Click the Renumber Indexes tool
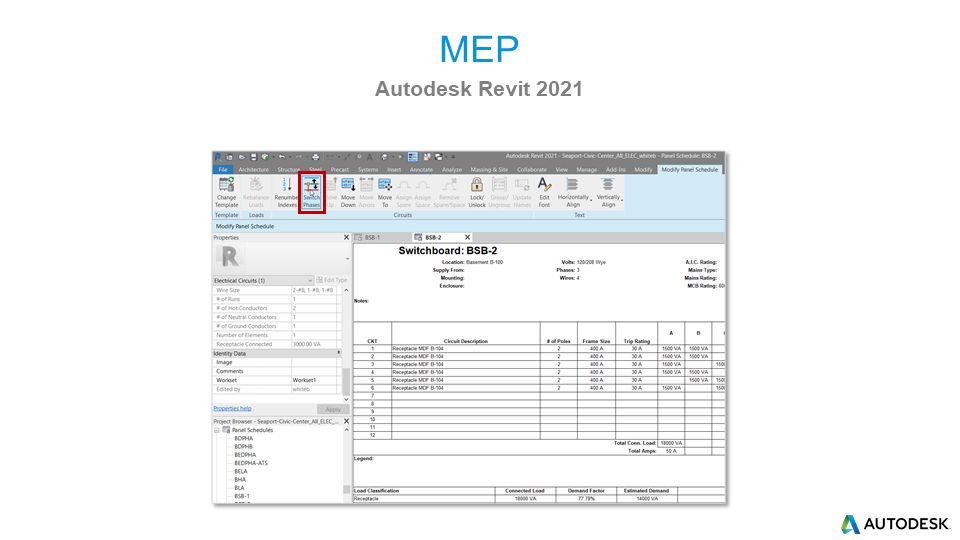This screenshot has width=960, height=540. 286,192
